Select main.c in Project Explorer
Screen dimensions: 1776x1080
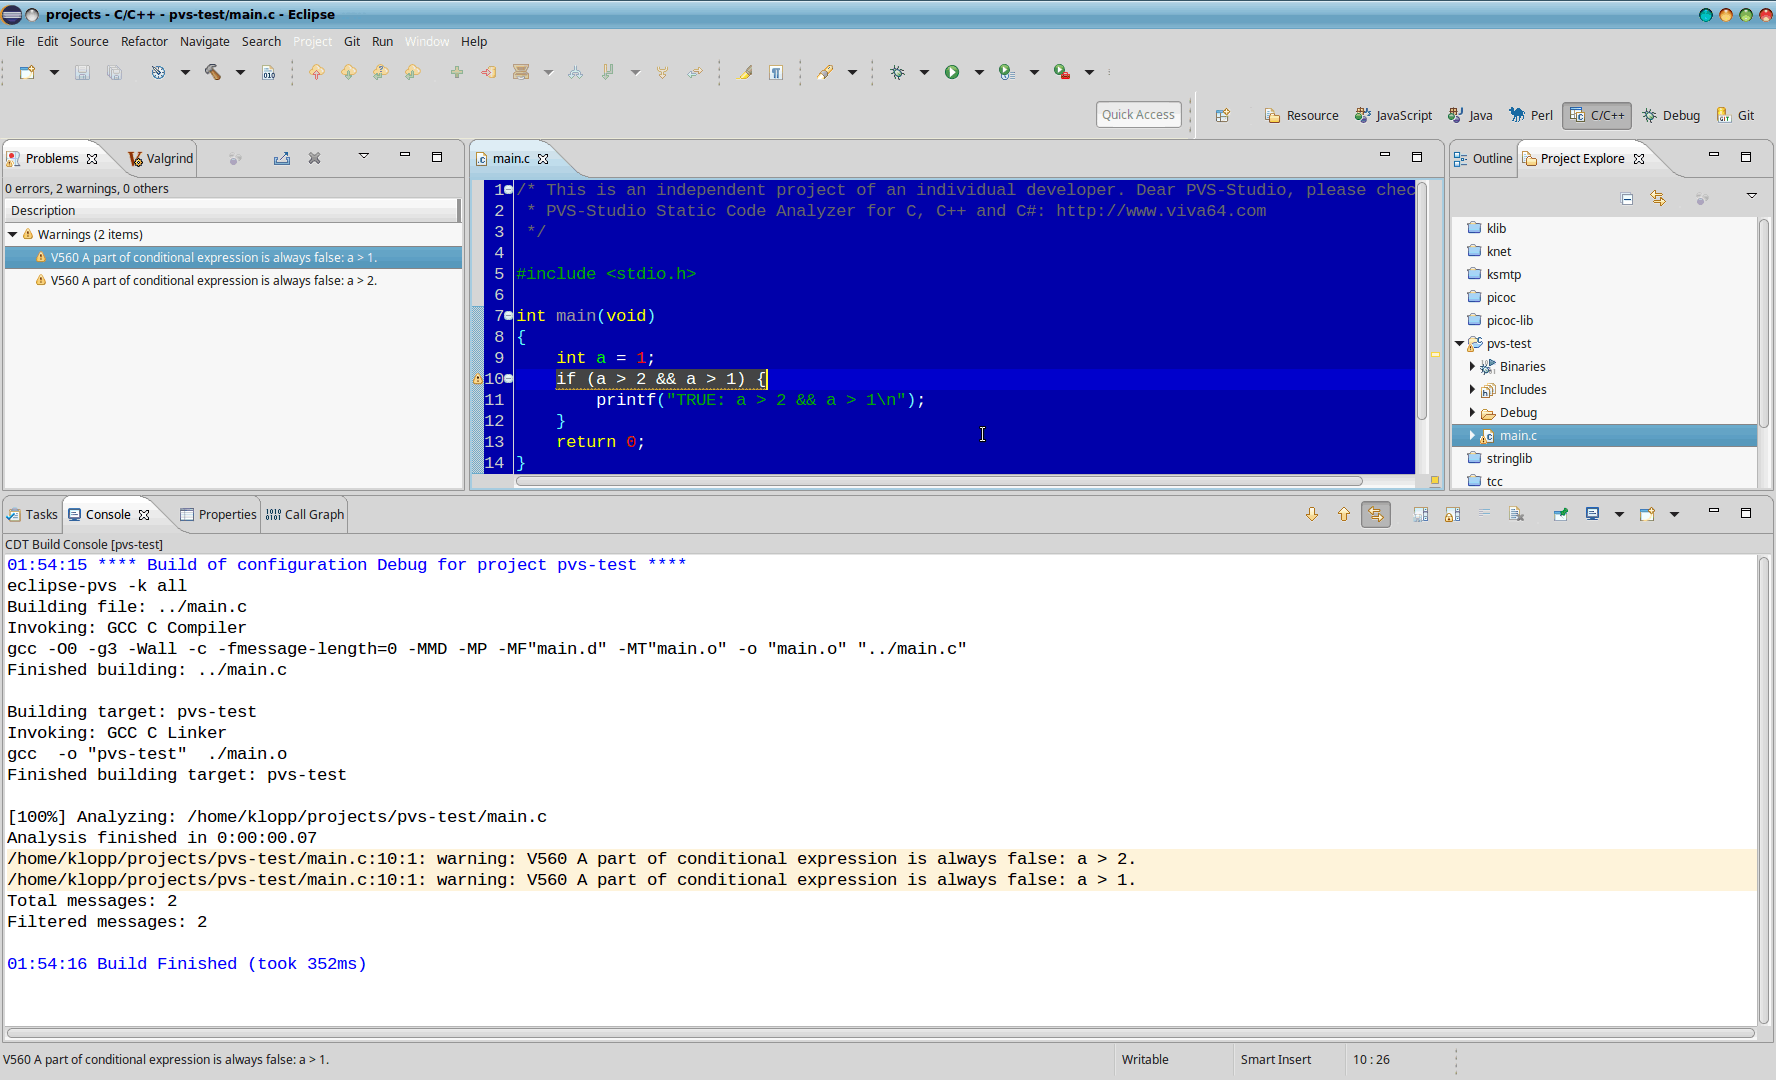tap(1604, 435)
